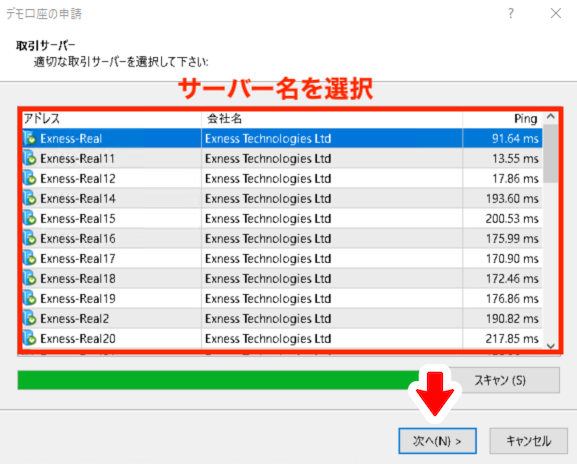Close the demo account dialog

pyautogui.click(x=556, y=14)
